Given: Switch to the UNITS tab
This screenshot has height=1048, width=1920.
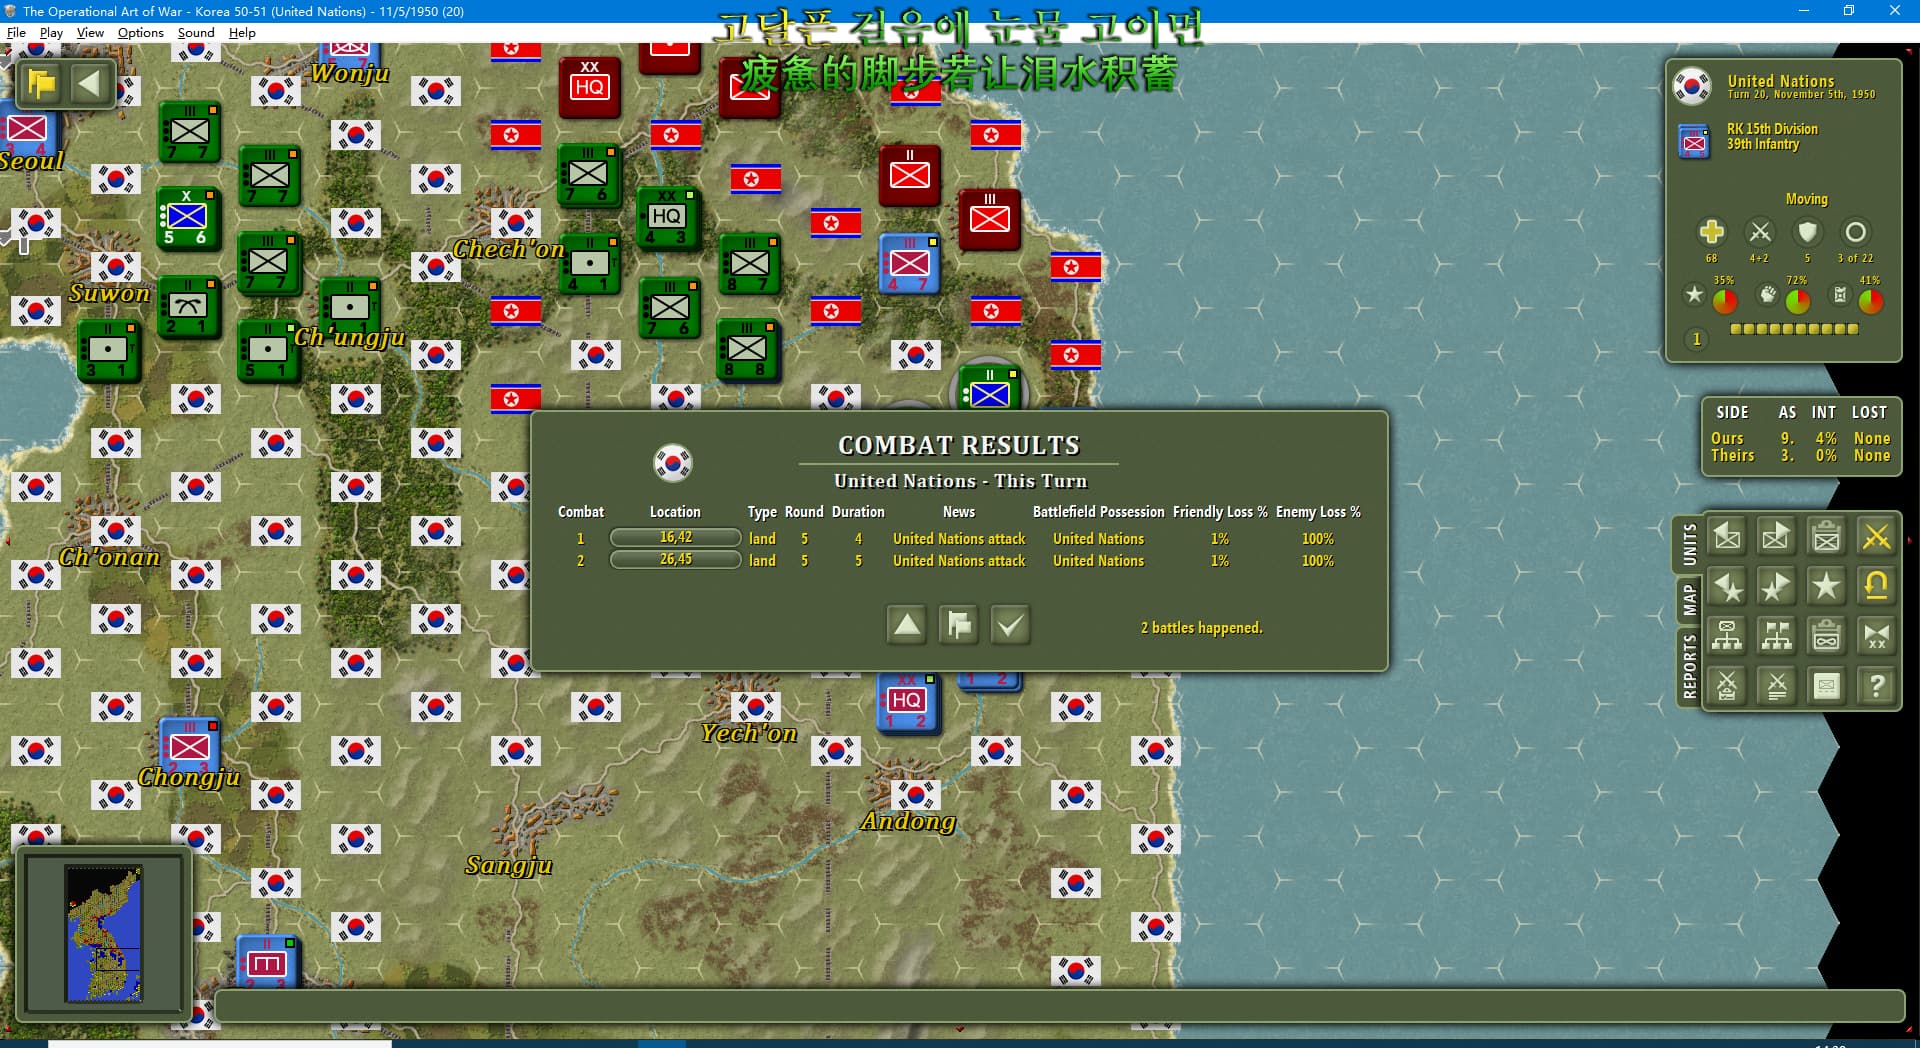Looking at the screenshot, I should (x=1689, y=544).
